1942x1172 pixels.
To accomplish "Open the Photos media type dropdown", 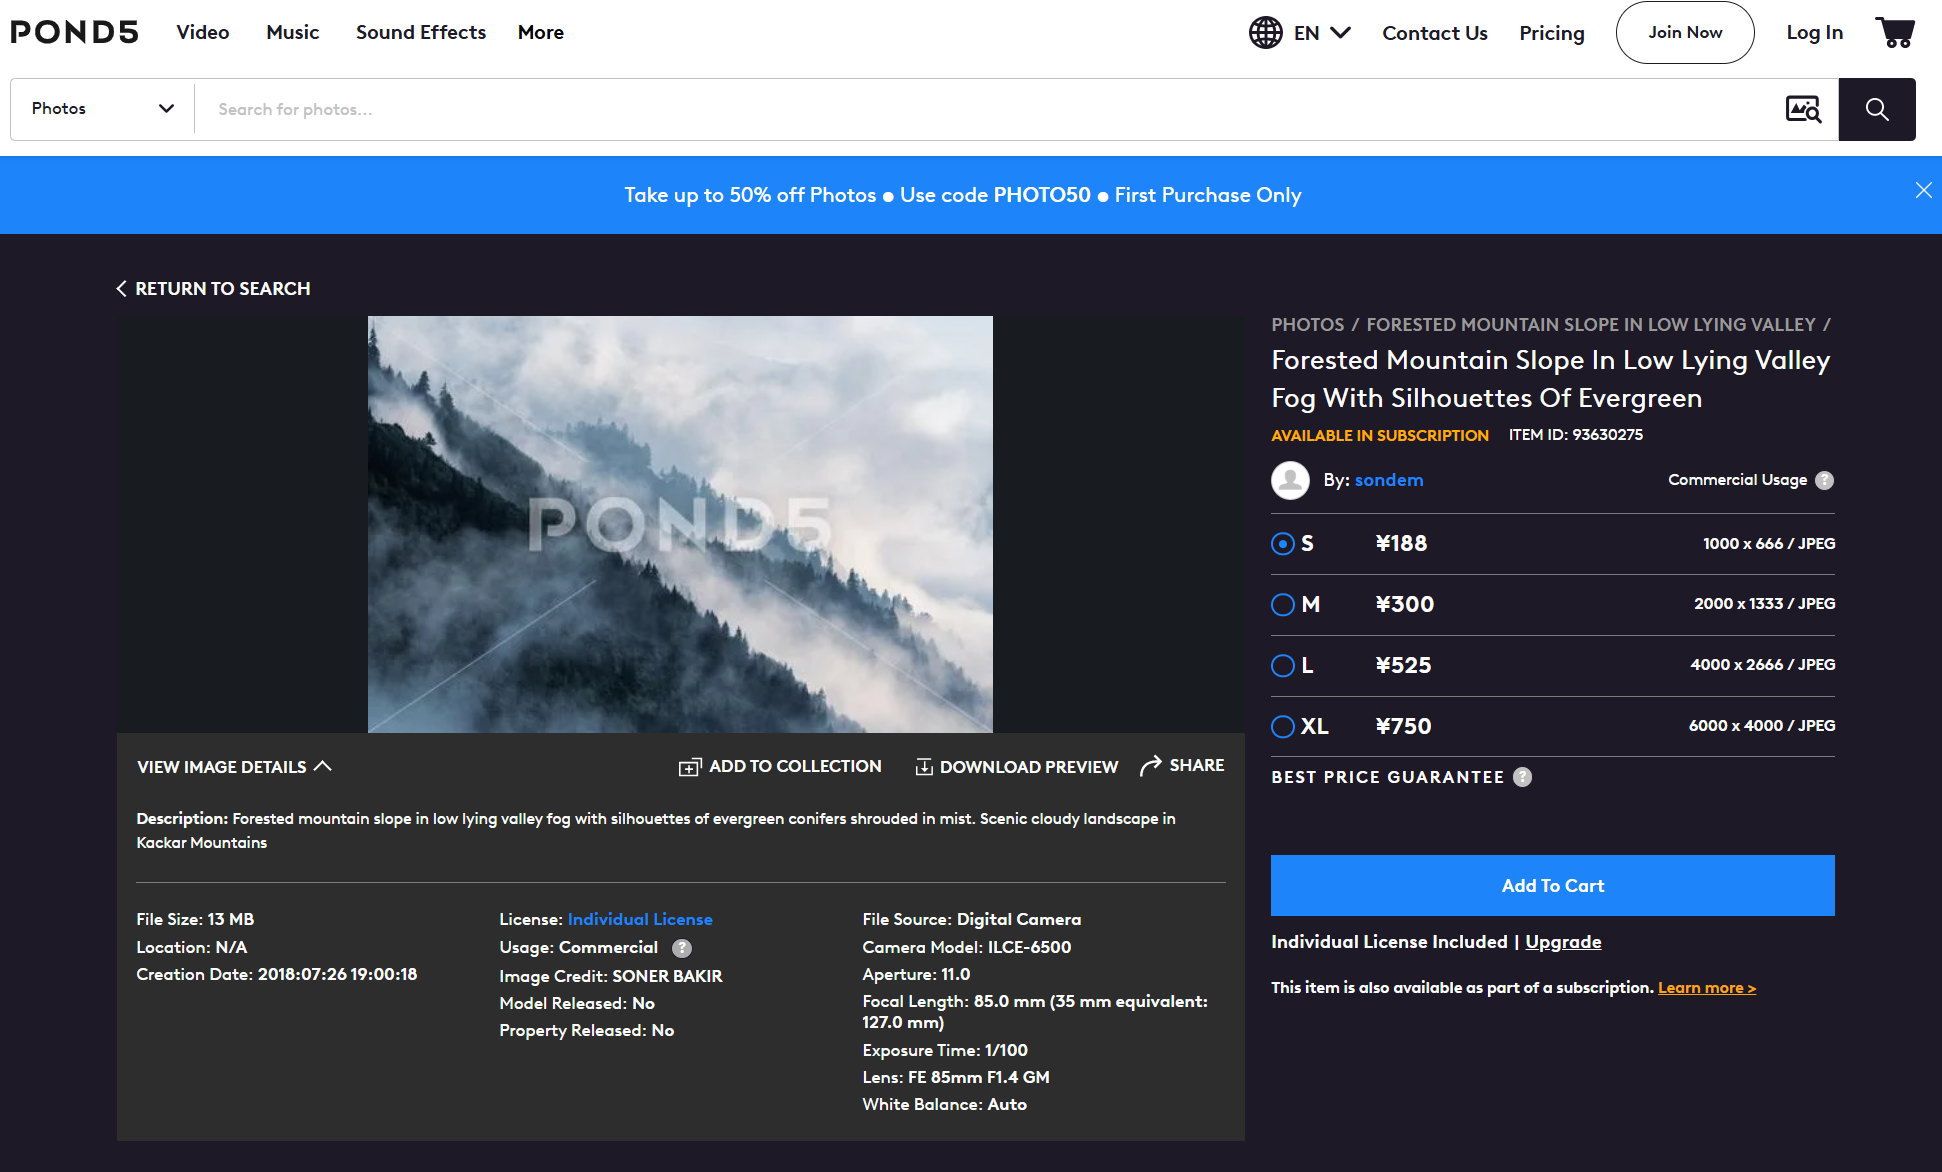I will tap(102, 109).
